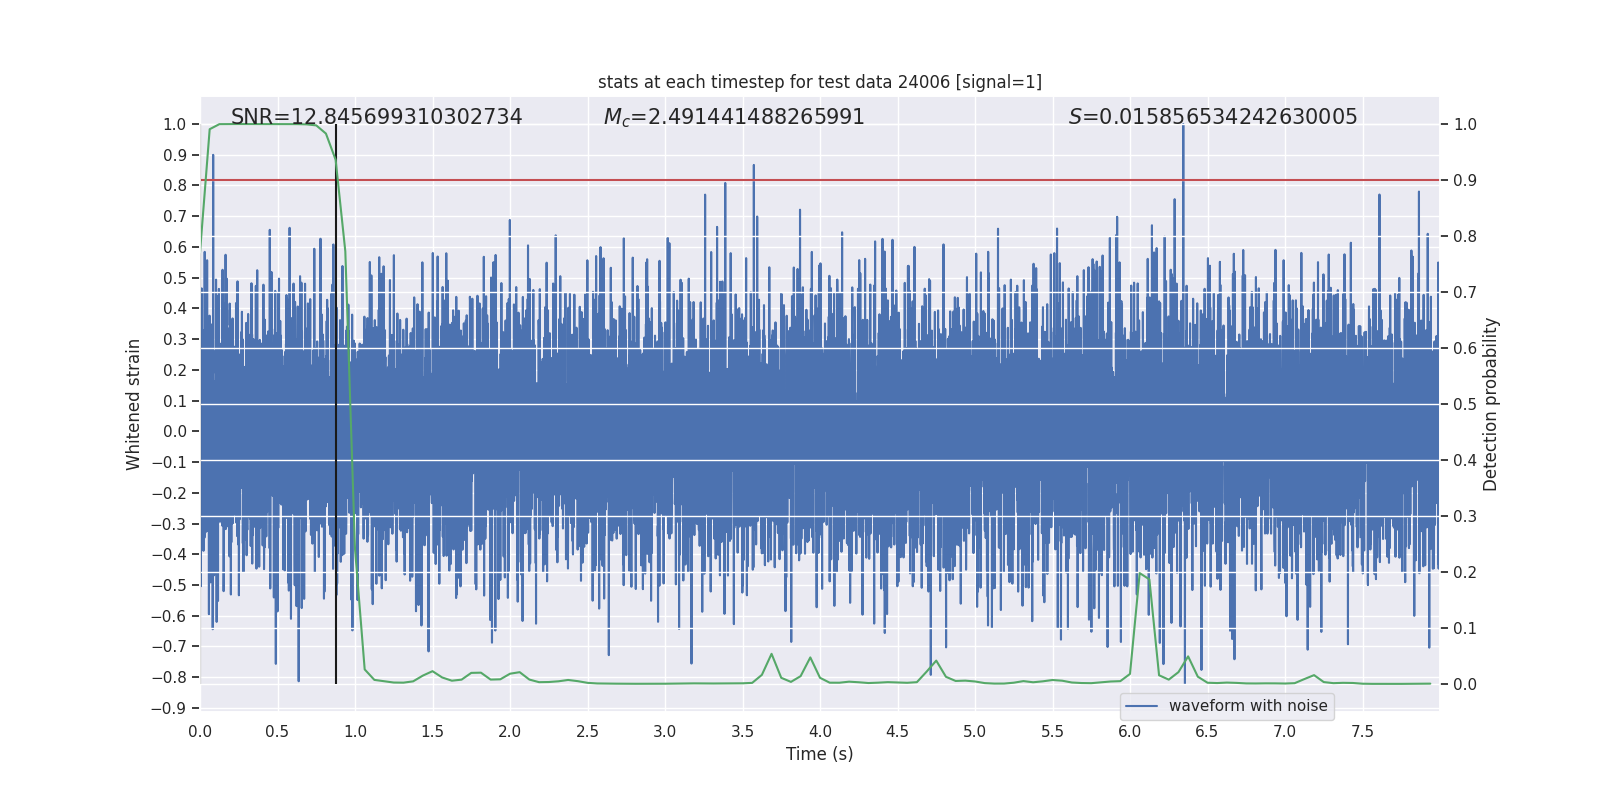Image resolution: width=1600 pixels, height=800 pixels.
Task: Select the 'waveform with noise' legend label
Action: (x=1247, y=706)
